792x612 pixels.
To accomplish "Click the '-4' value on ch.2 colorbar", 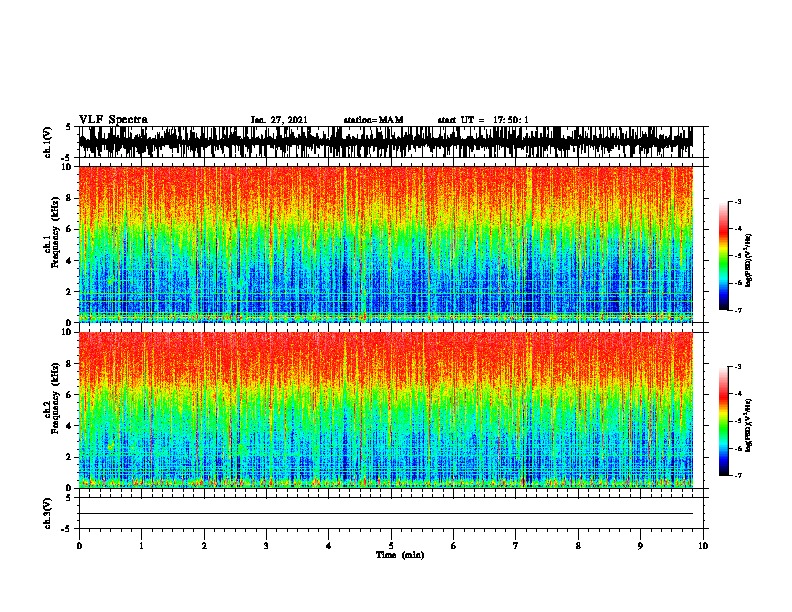I will pyautogui.click(x=738, y=394).
